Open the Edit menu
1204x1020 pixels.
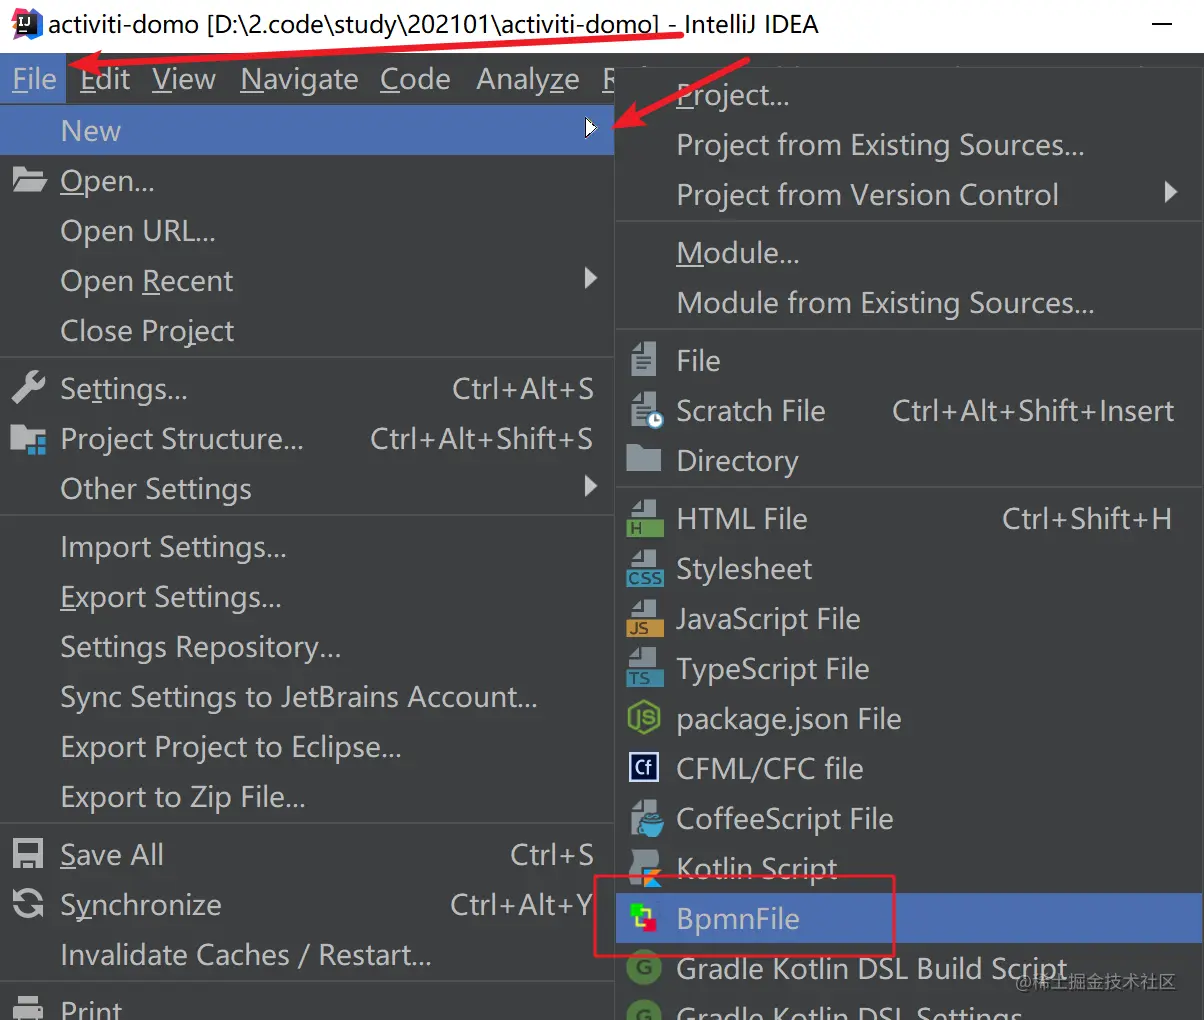click(x=105, y=79)
